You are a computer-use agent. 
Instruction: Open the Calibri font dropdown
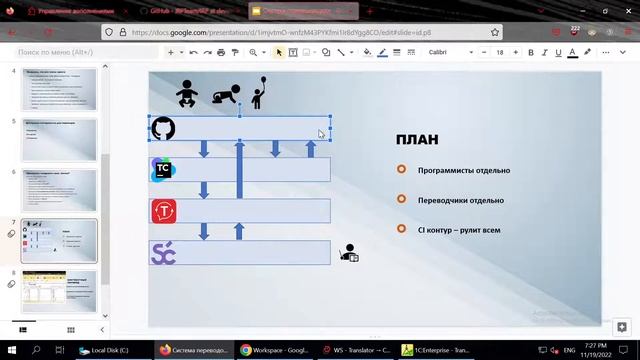coord(451,52)
